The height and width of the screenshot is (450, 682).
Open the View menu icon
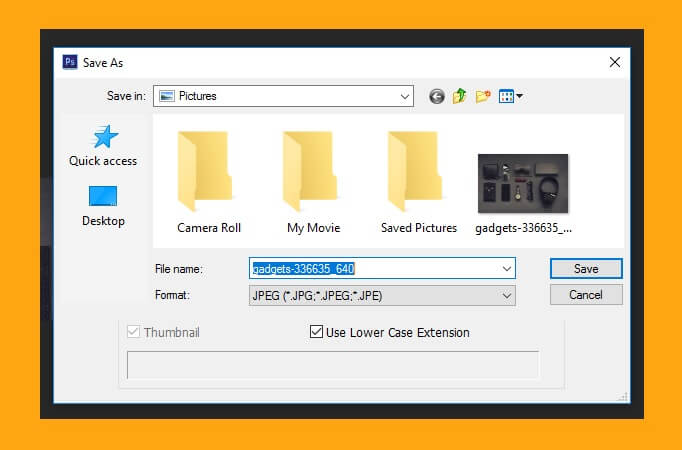click(x=506, y=96)
